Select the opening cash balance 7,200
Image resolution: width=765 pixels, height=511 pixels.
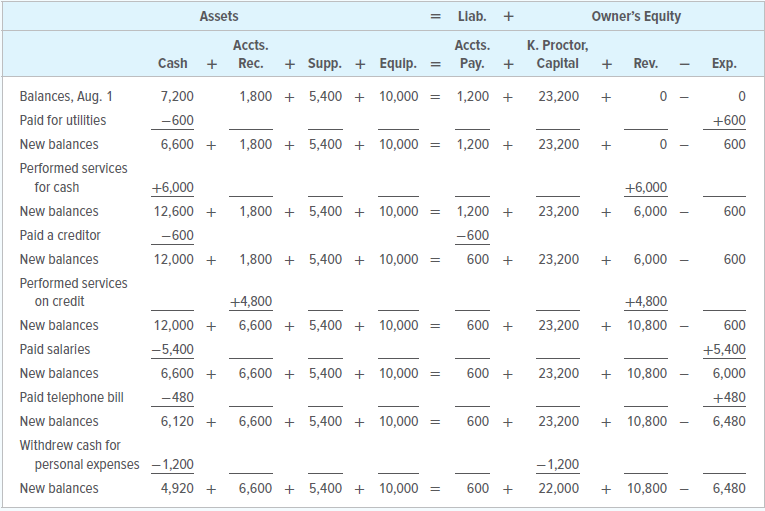coord(177,97)
